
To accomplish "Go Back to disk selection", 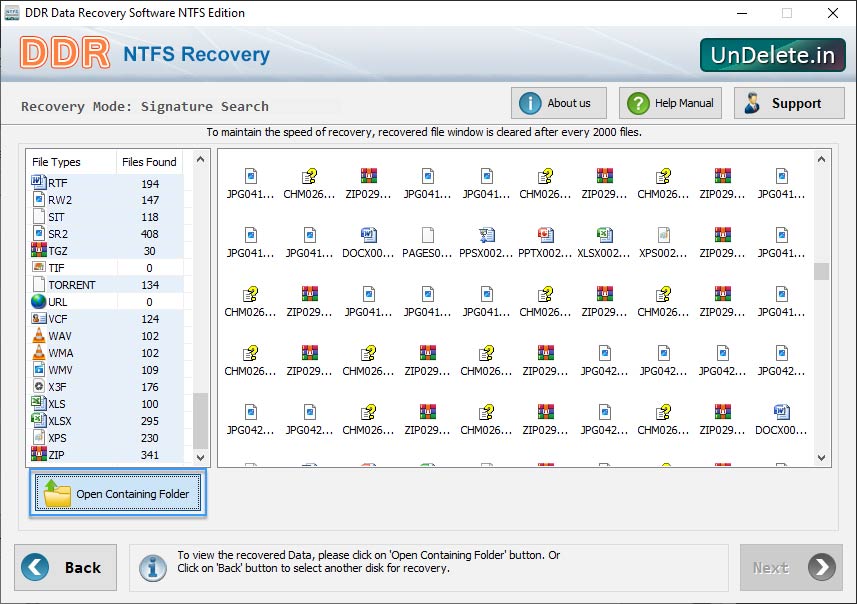I will point(66,567).
